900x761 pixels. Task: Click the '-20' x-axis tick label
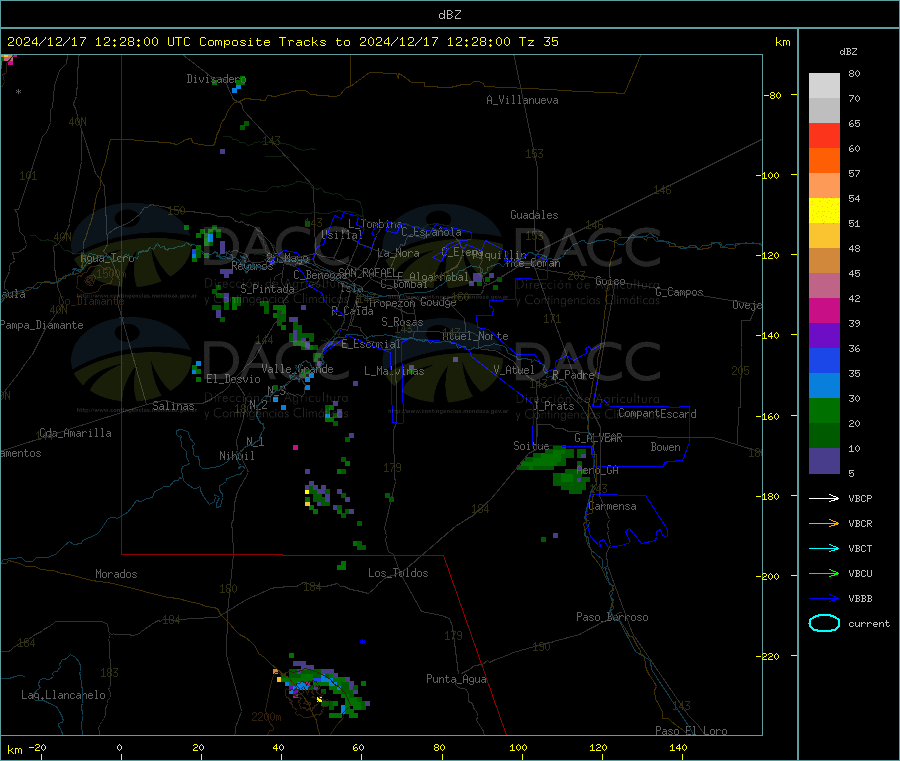(37, 747)
